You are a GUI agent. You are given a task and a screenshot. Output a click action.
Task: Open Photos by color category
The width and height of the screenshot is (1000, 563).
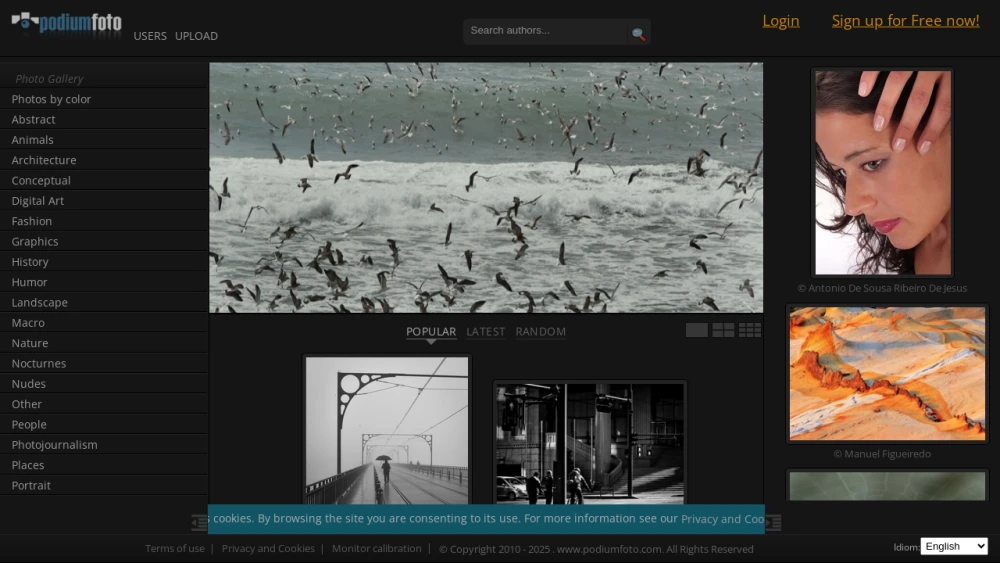[104, 99]
